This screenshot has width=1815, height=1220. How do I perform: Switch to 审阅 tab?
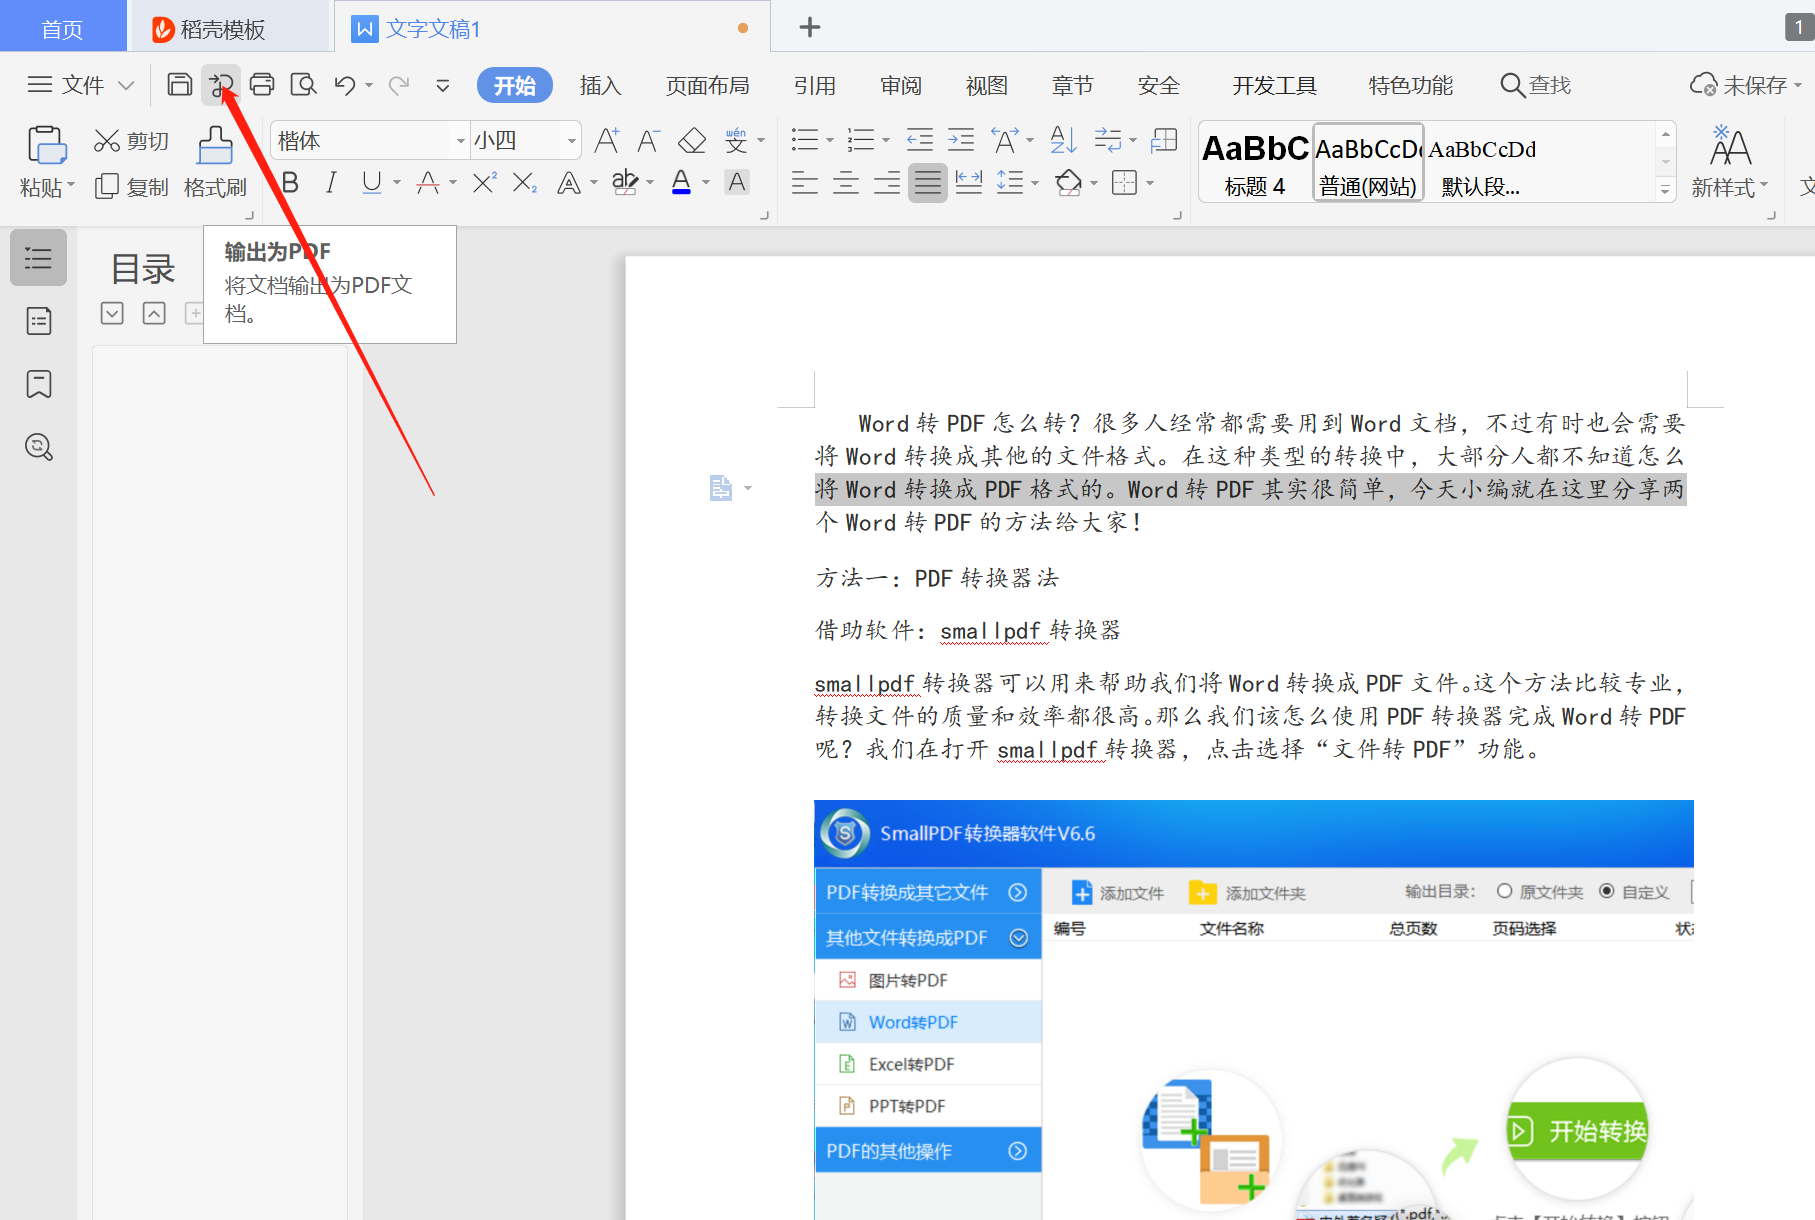click(x=901, y=85)
